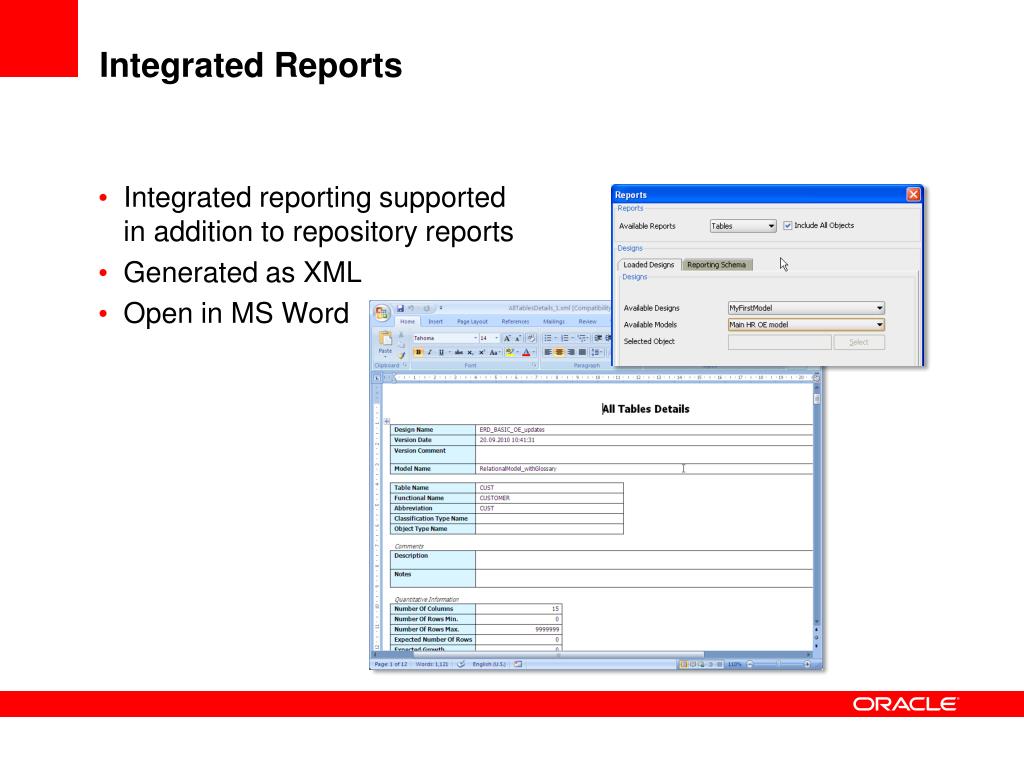The image size is (1024, 768).
Task: Click the Save icon in Quick Access toolbar
Action: (401, 308)
